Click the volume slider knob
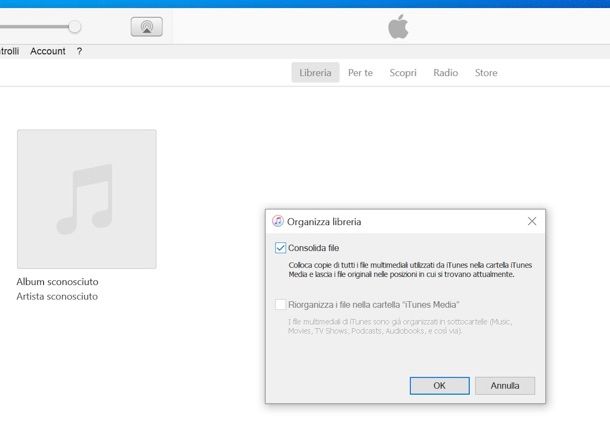Screen dimensions: 610x424 pos(74,27)
